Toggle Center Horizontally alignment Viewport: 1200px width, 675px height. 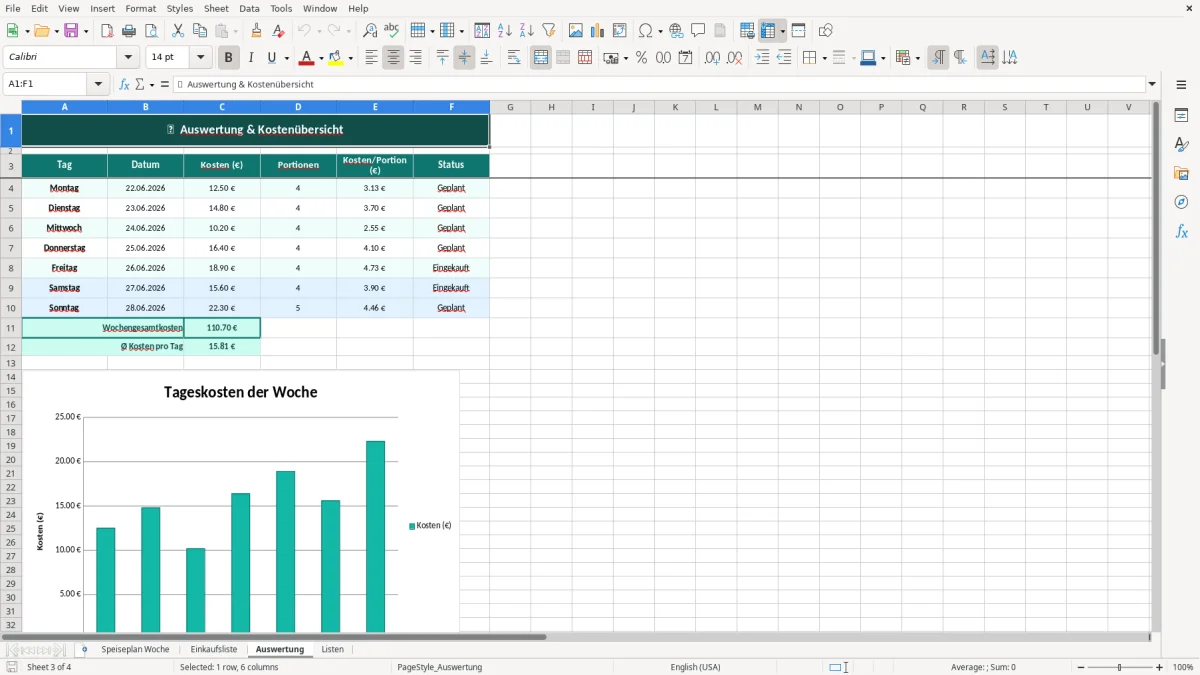(393, 58)
